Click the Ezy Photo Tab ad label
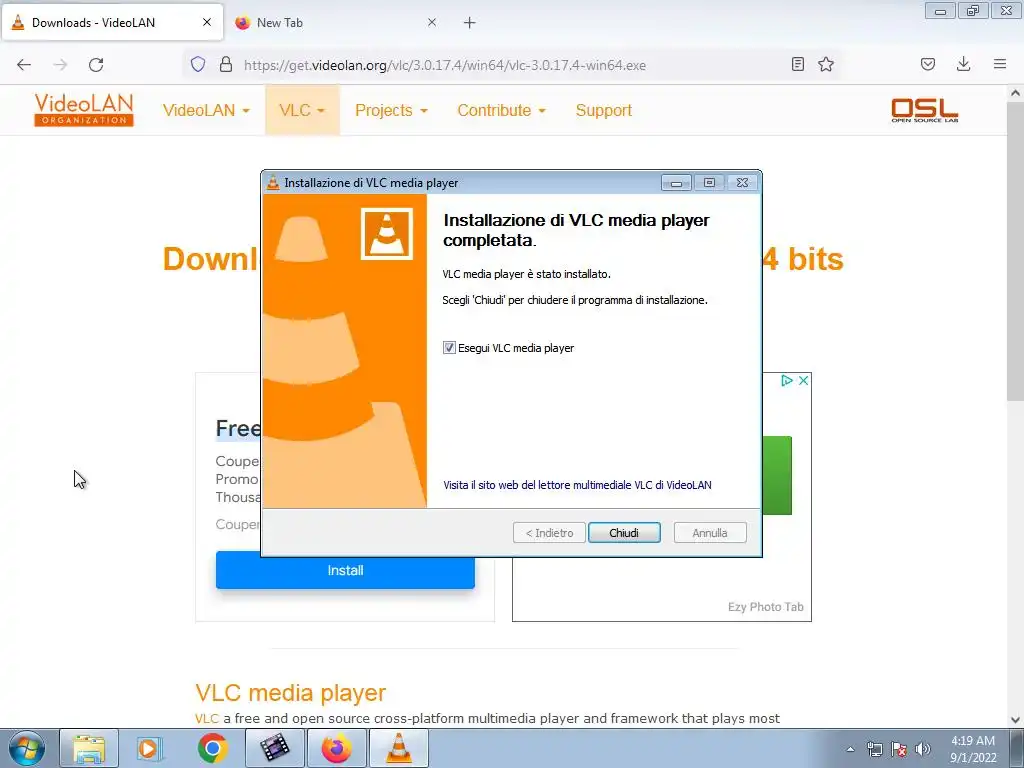This screenshot has height=768, width=1024. [765, 607]
